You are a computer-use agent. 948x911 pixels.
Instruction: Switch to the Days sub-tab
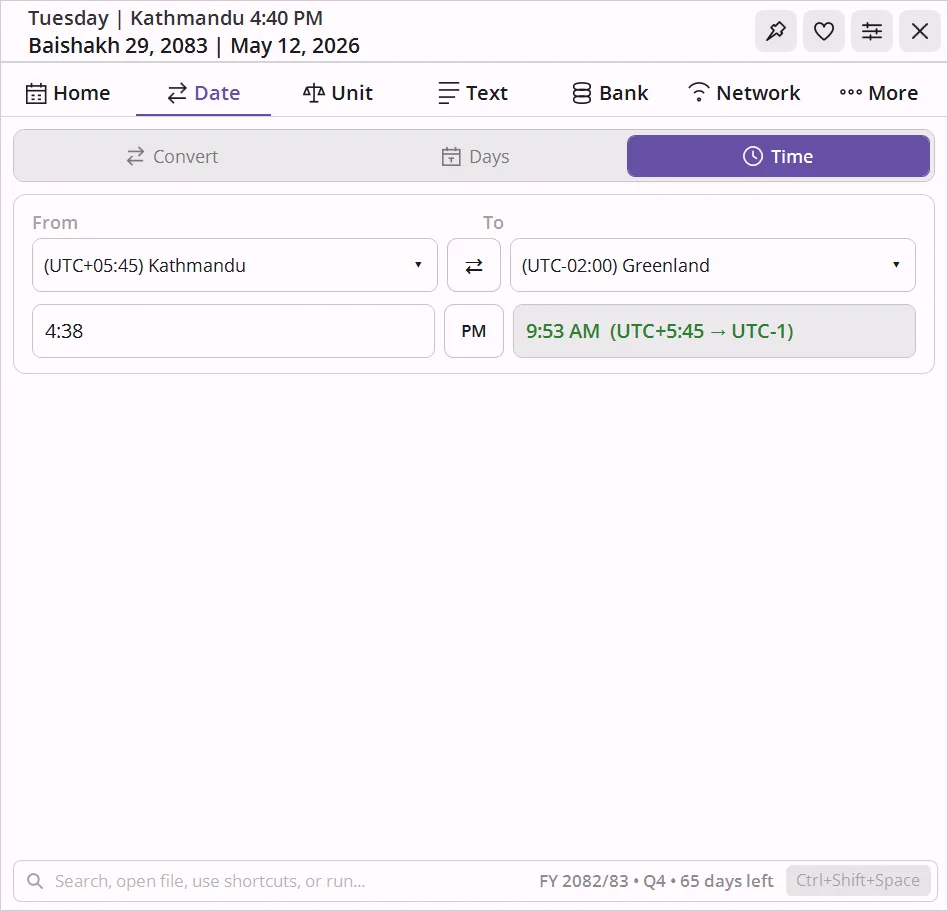[475, 157]
